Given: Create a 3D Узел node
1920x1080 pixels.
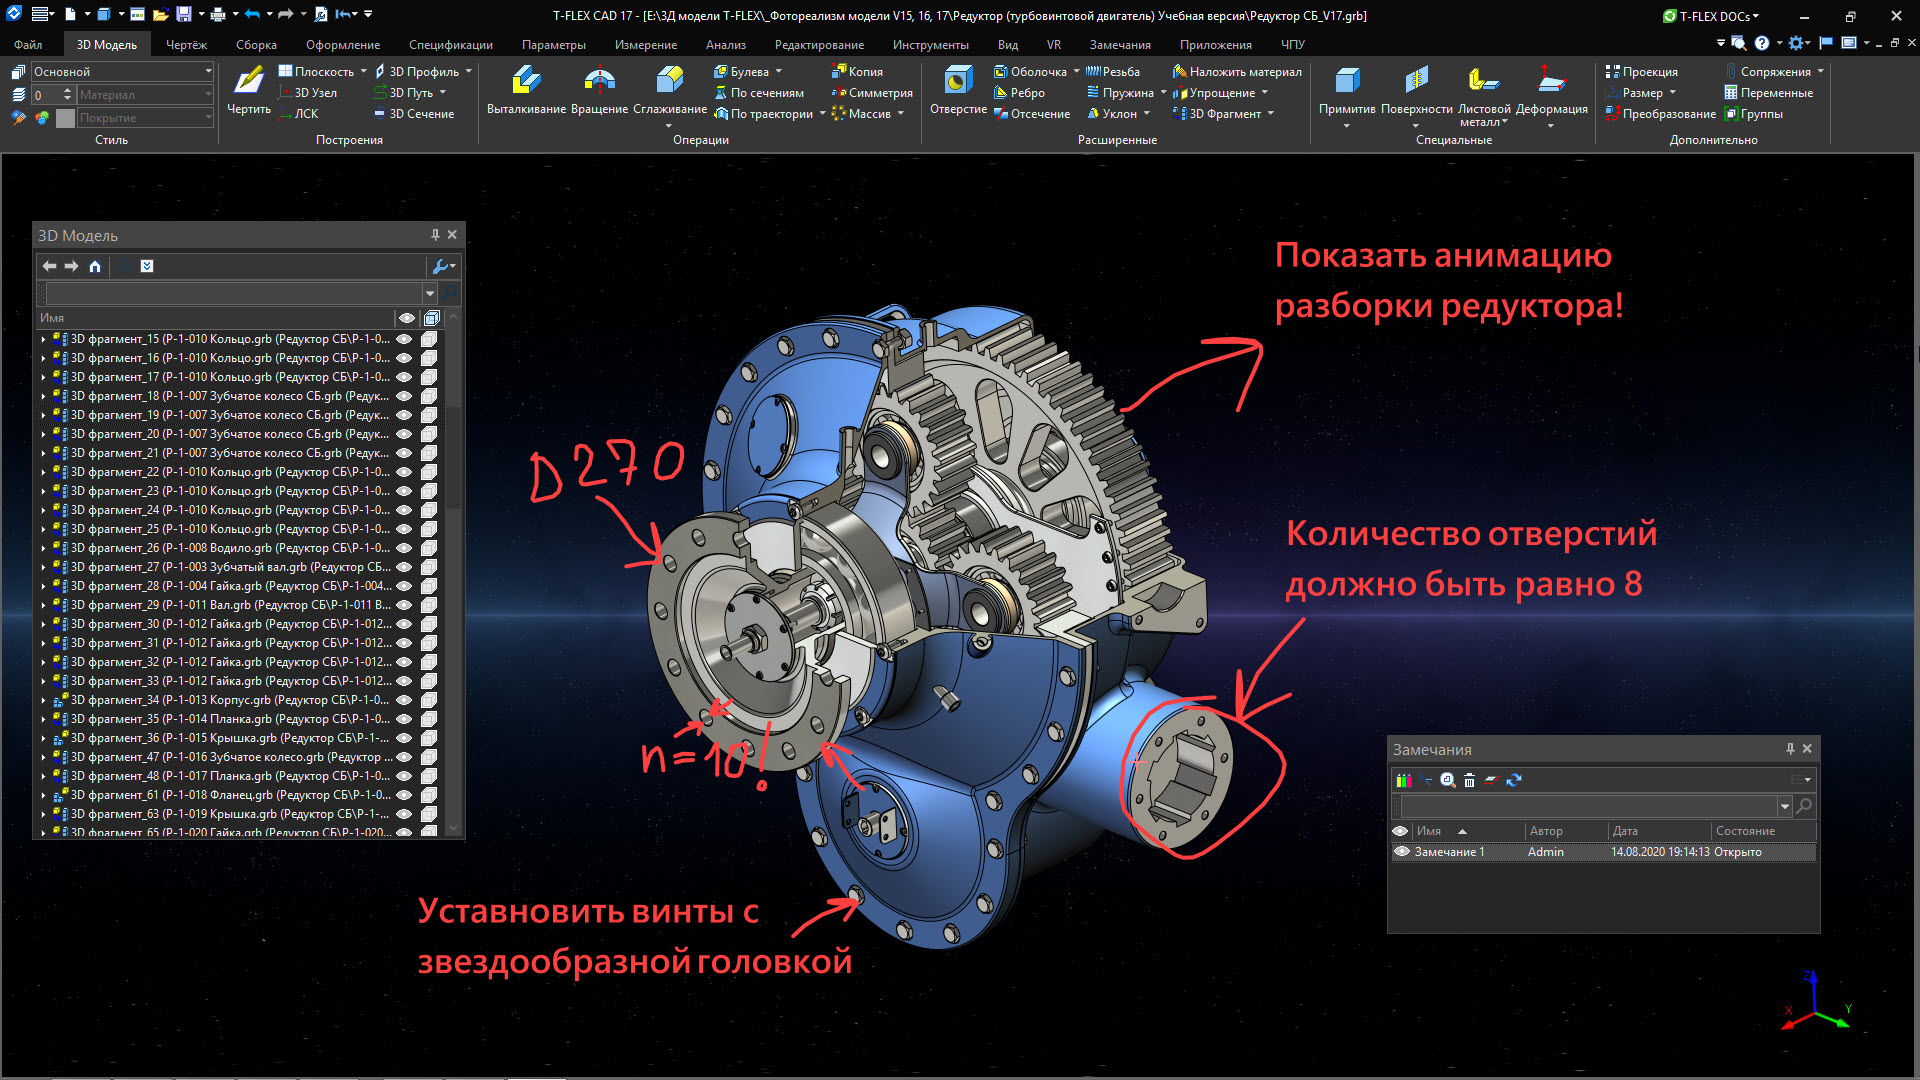Looking at the screenshot, I should [x=307, y=92].
